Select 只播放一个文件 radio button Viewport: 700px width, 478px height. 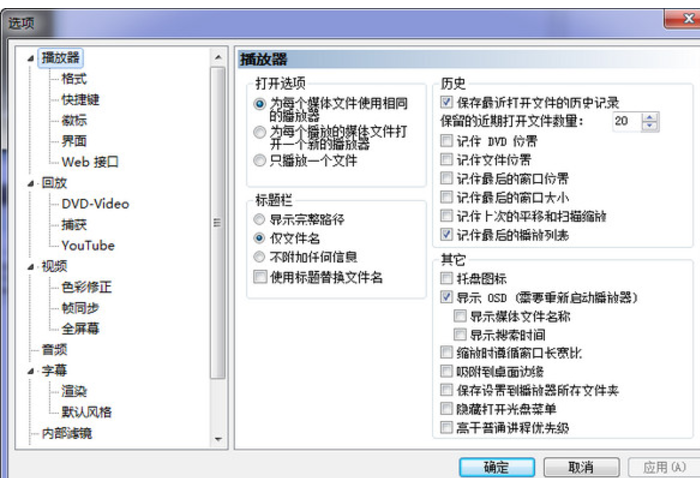click(x=260, y=160)
